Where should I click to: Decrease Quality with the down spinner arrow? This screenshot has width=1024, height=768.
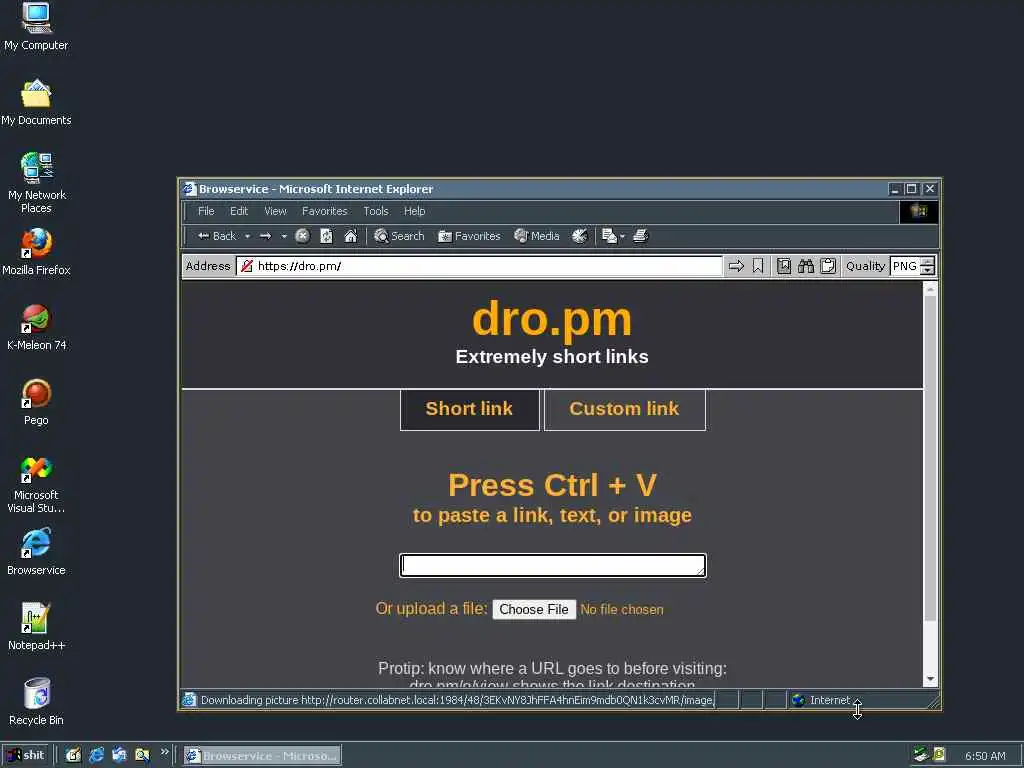click(927, 270)
